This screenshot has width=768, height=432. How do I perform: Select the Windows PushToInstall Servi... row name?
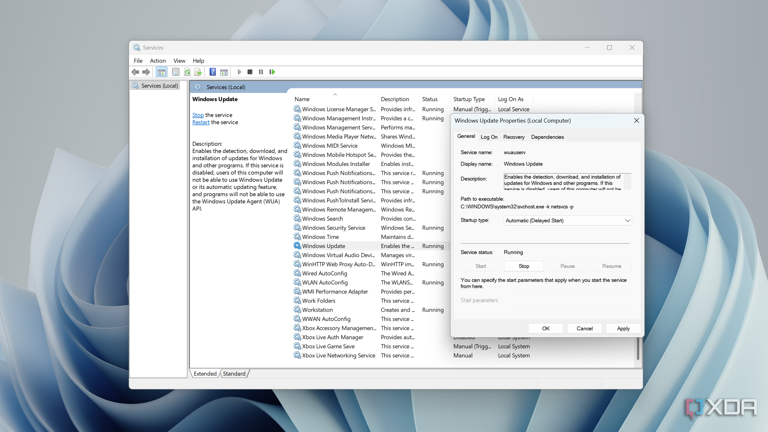[339, 200]
